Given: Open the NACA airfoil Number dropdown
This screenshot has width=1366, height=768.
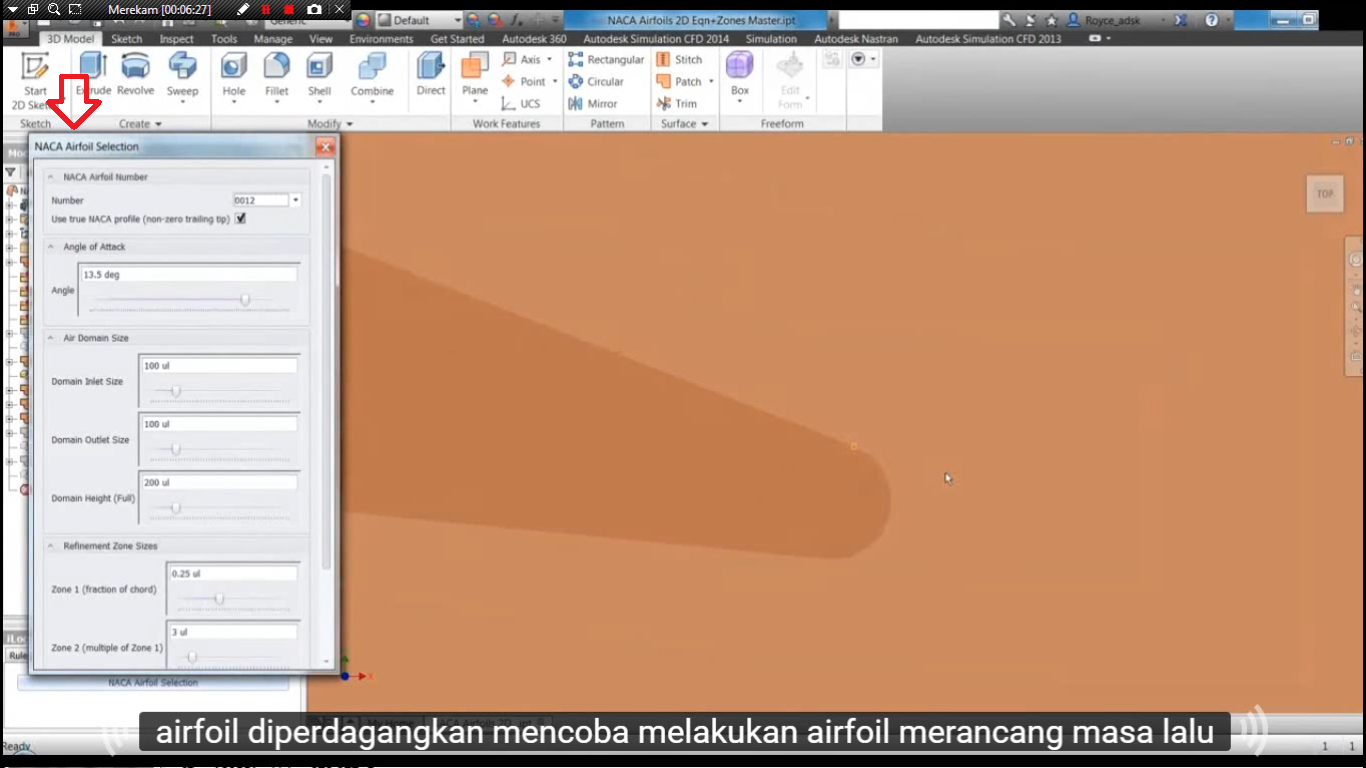Looking at the screenshot, I should (295, 199).
